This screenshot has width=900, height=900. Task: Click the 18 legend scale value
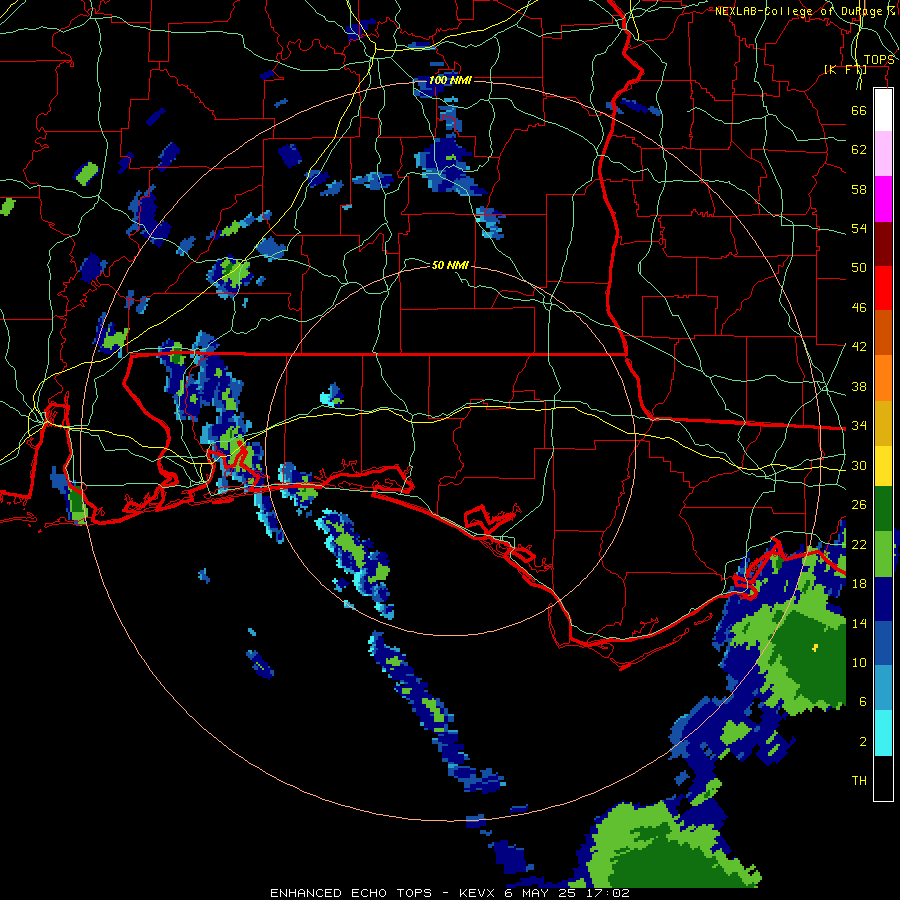tap(859, 584)
